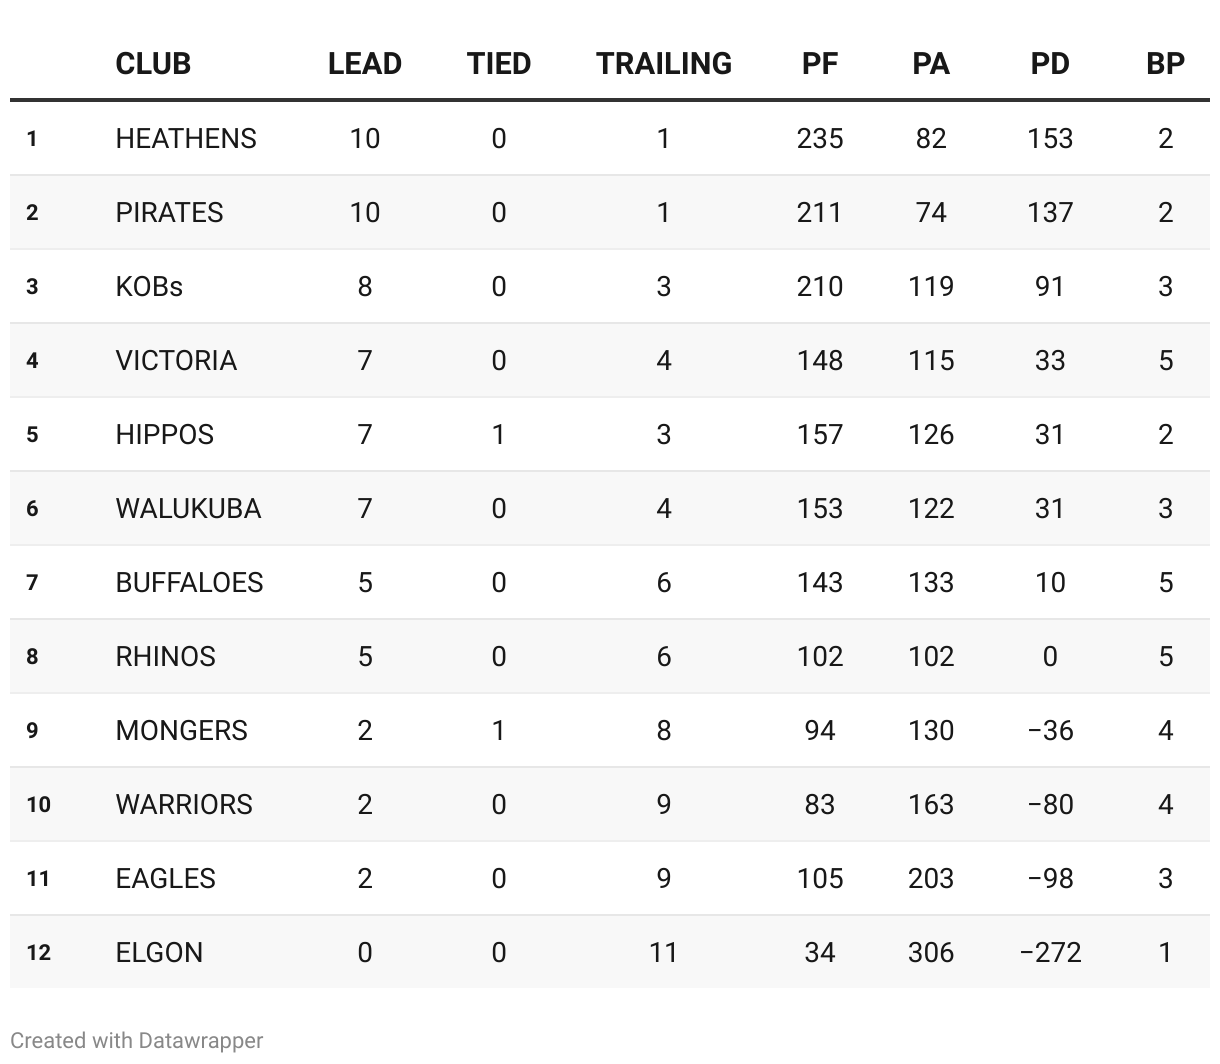Click the WALUKUBA club name
This screenshot has width=1220, height=1064.
coord(188,508)
